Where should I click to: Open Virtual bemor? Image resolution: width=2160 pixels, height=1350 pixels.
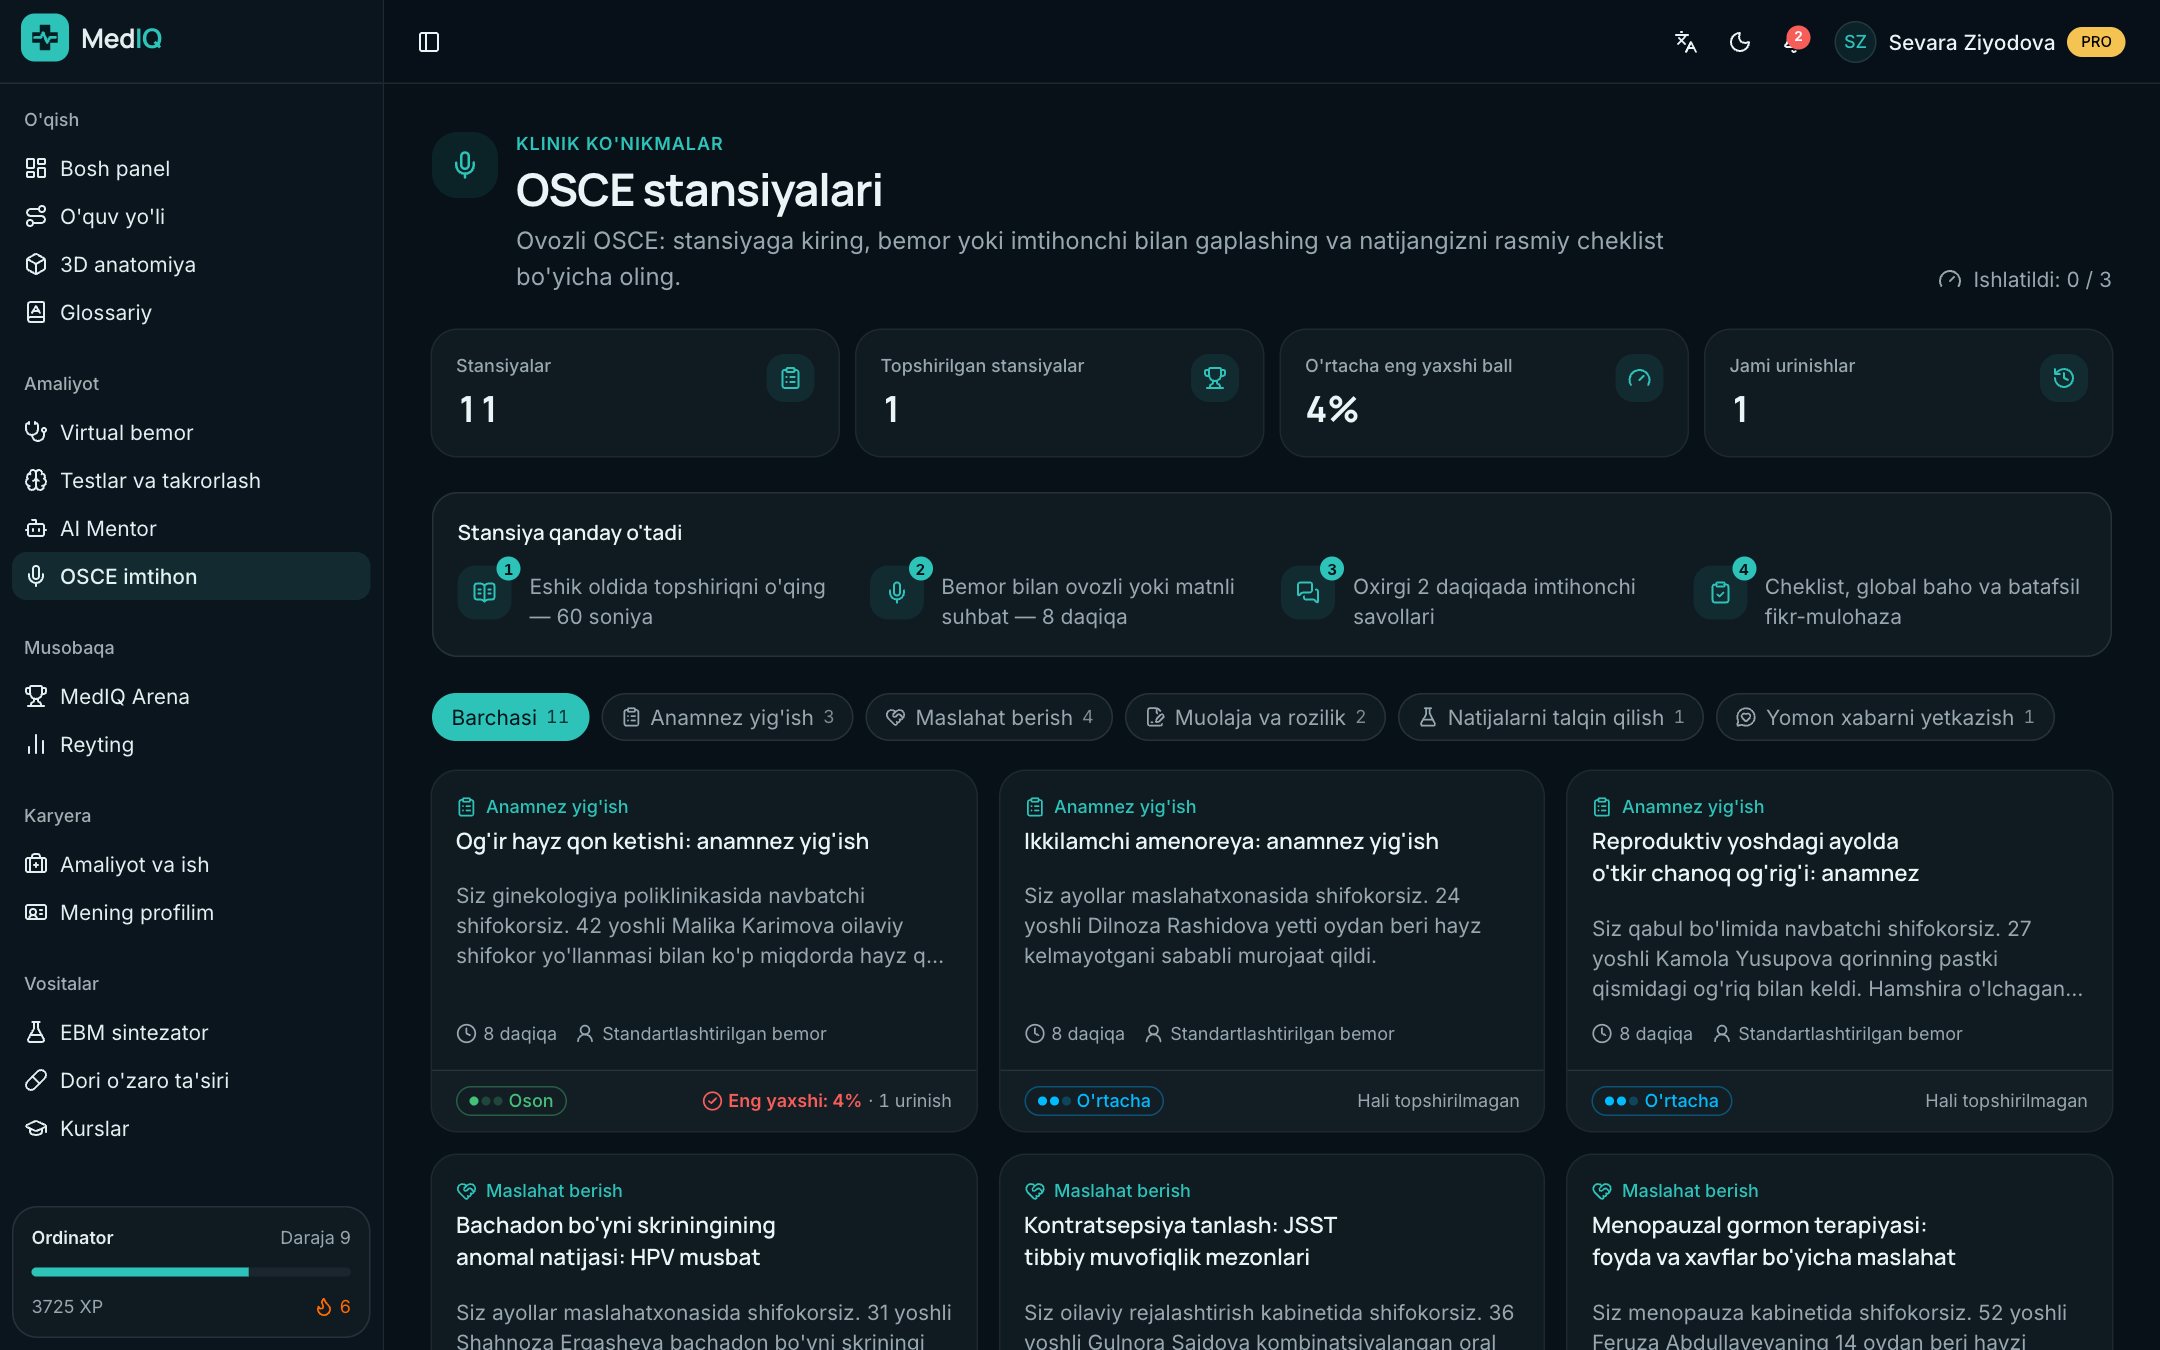[191, 432]
